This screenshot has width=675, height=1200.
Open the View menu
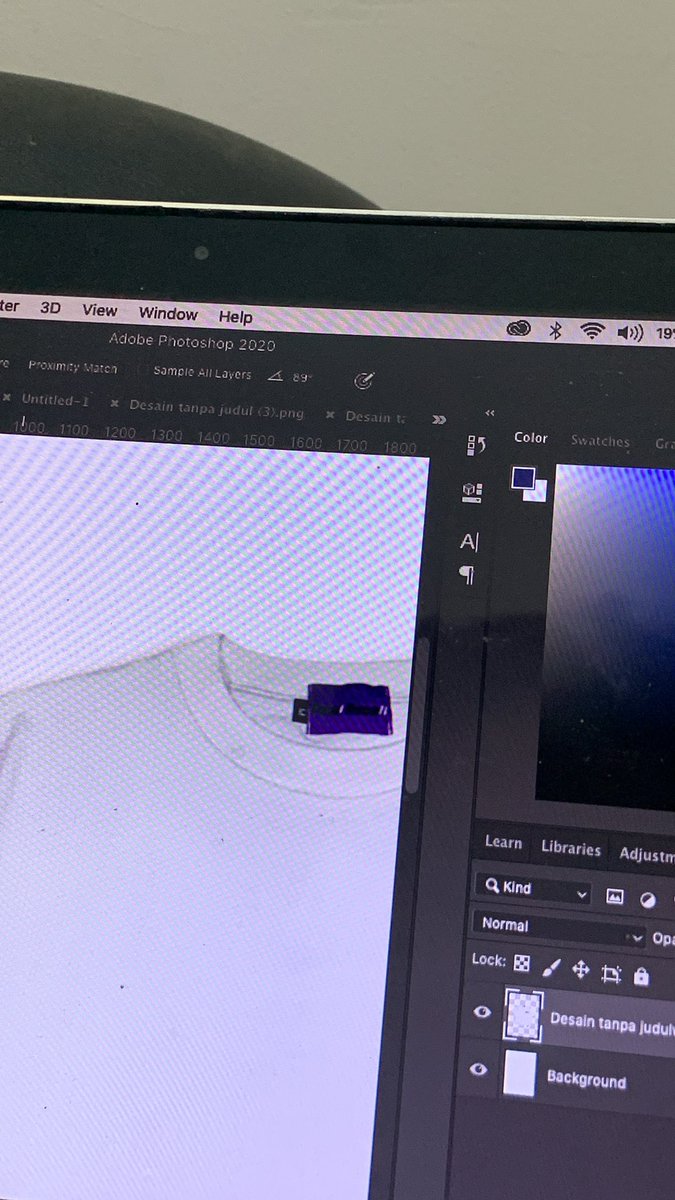point(99,311)
